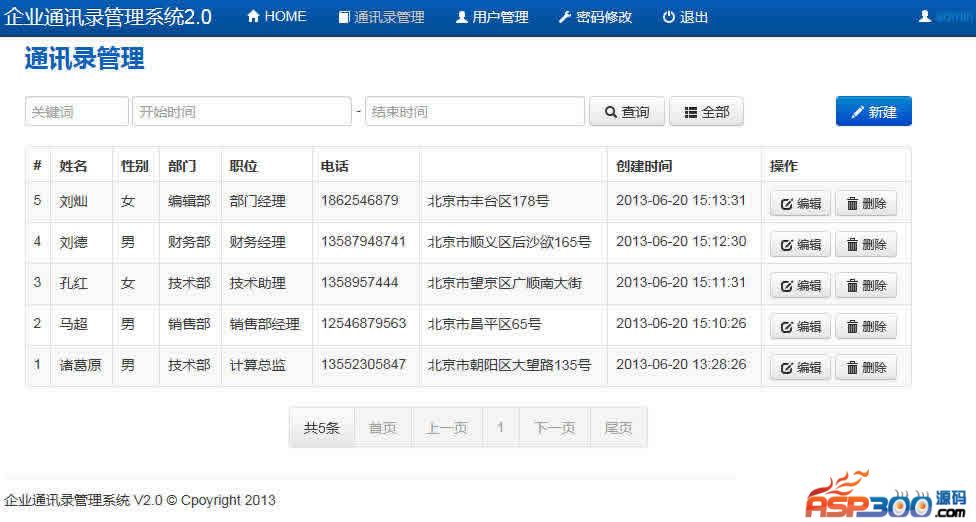Screen dimensions: 976x522
Task: Click the 共5条 total count item
Action: pyautogui.click(x=321, y=427)
